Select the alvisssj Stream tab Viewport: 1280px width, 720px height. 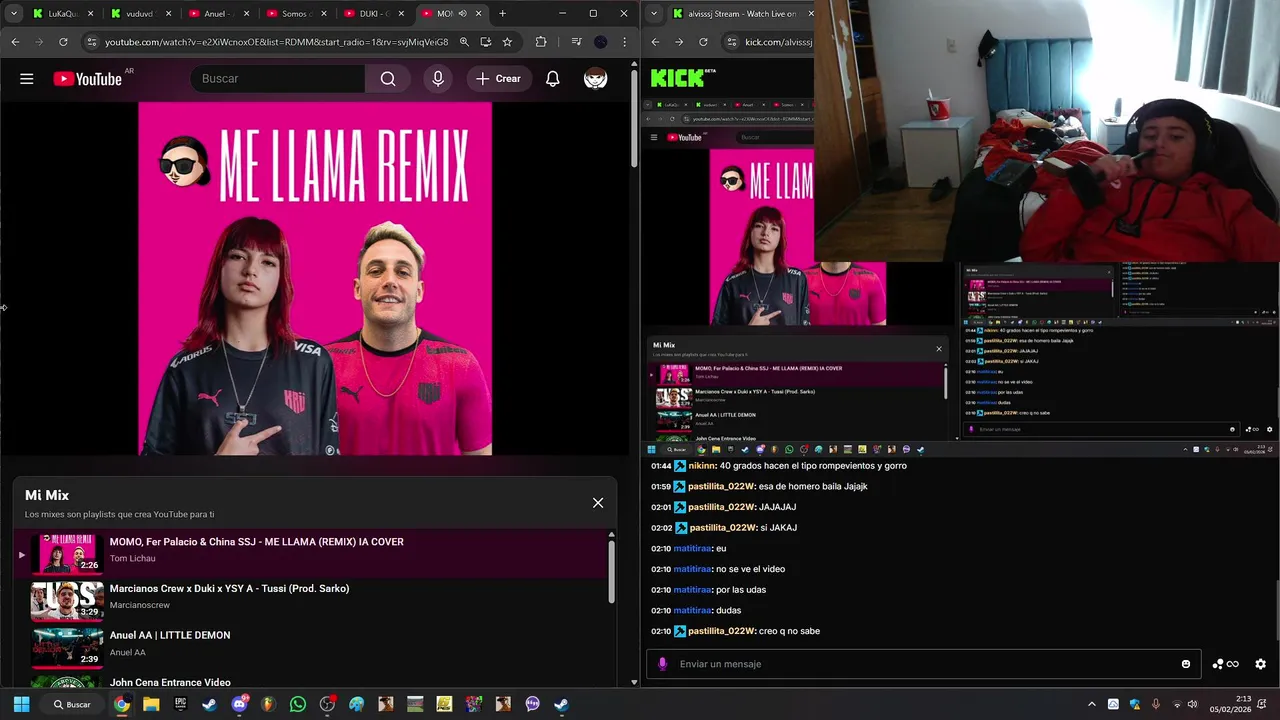740,14
